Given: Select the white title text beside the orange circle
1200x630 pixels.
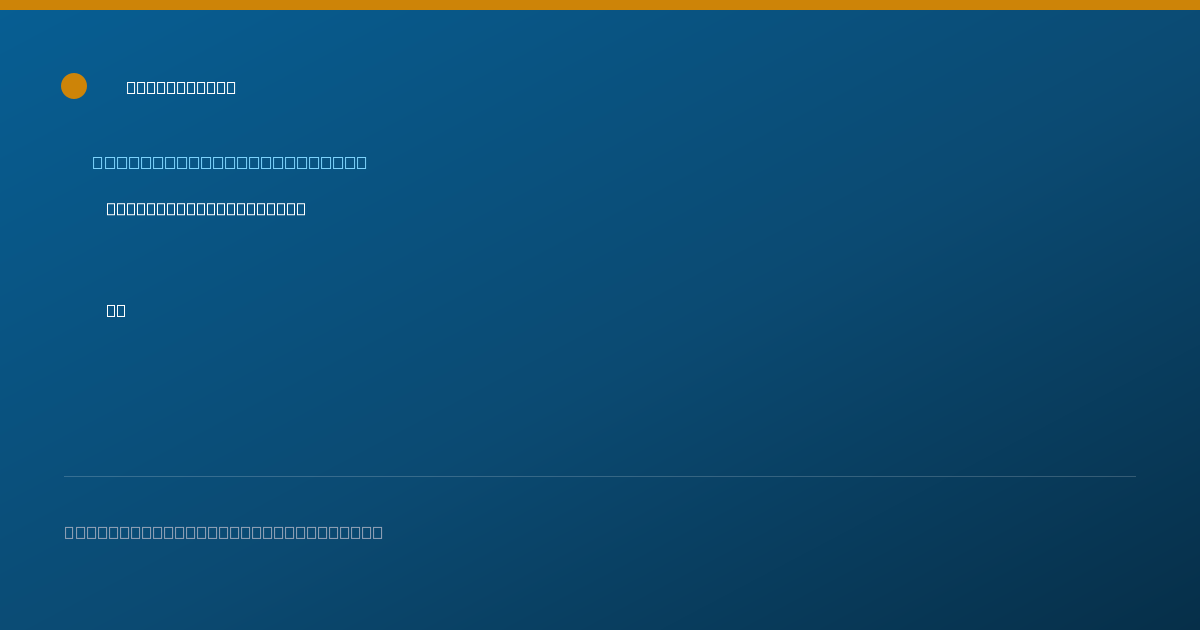Looking at the screenshot, I should pos(181,88).
